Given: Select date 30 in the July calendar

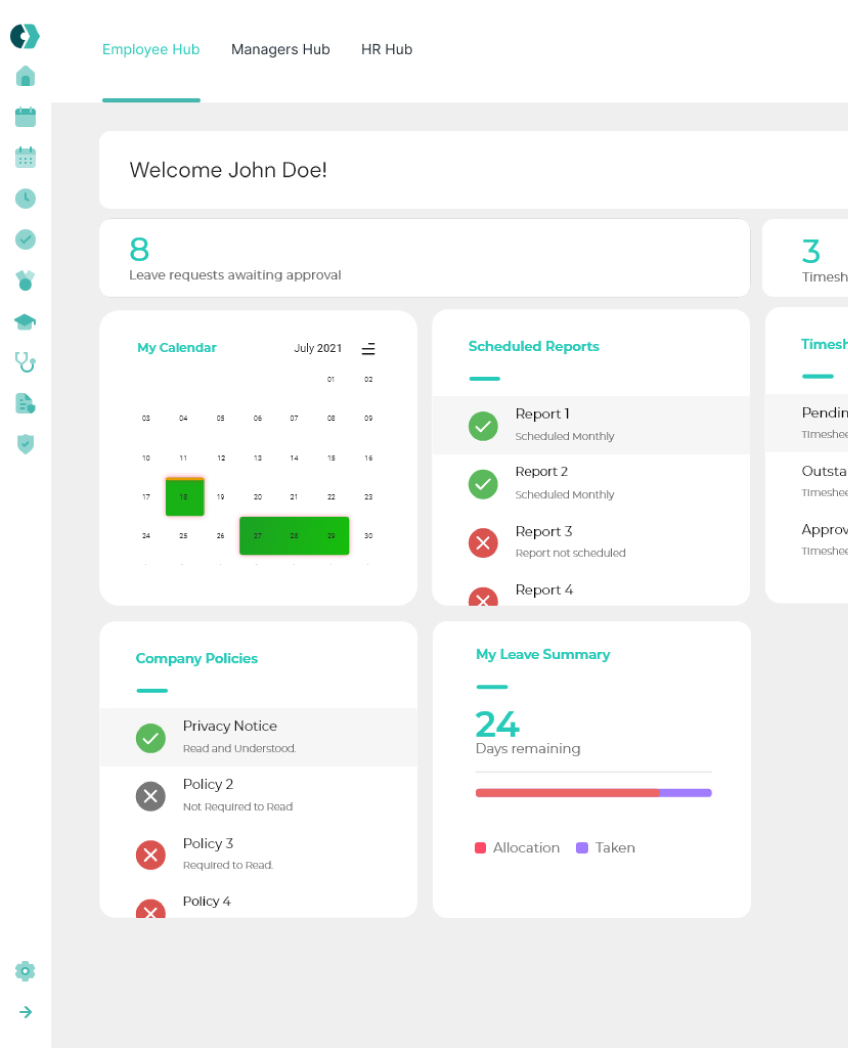Looking at the screenshot, I should tap(368, 536).
